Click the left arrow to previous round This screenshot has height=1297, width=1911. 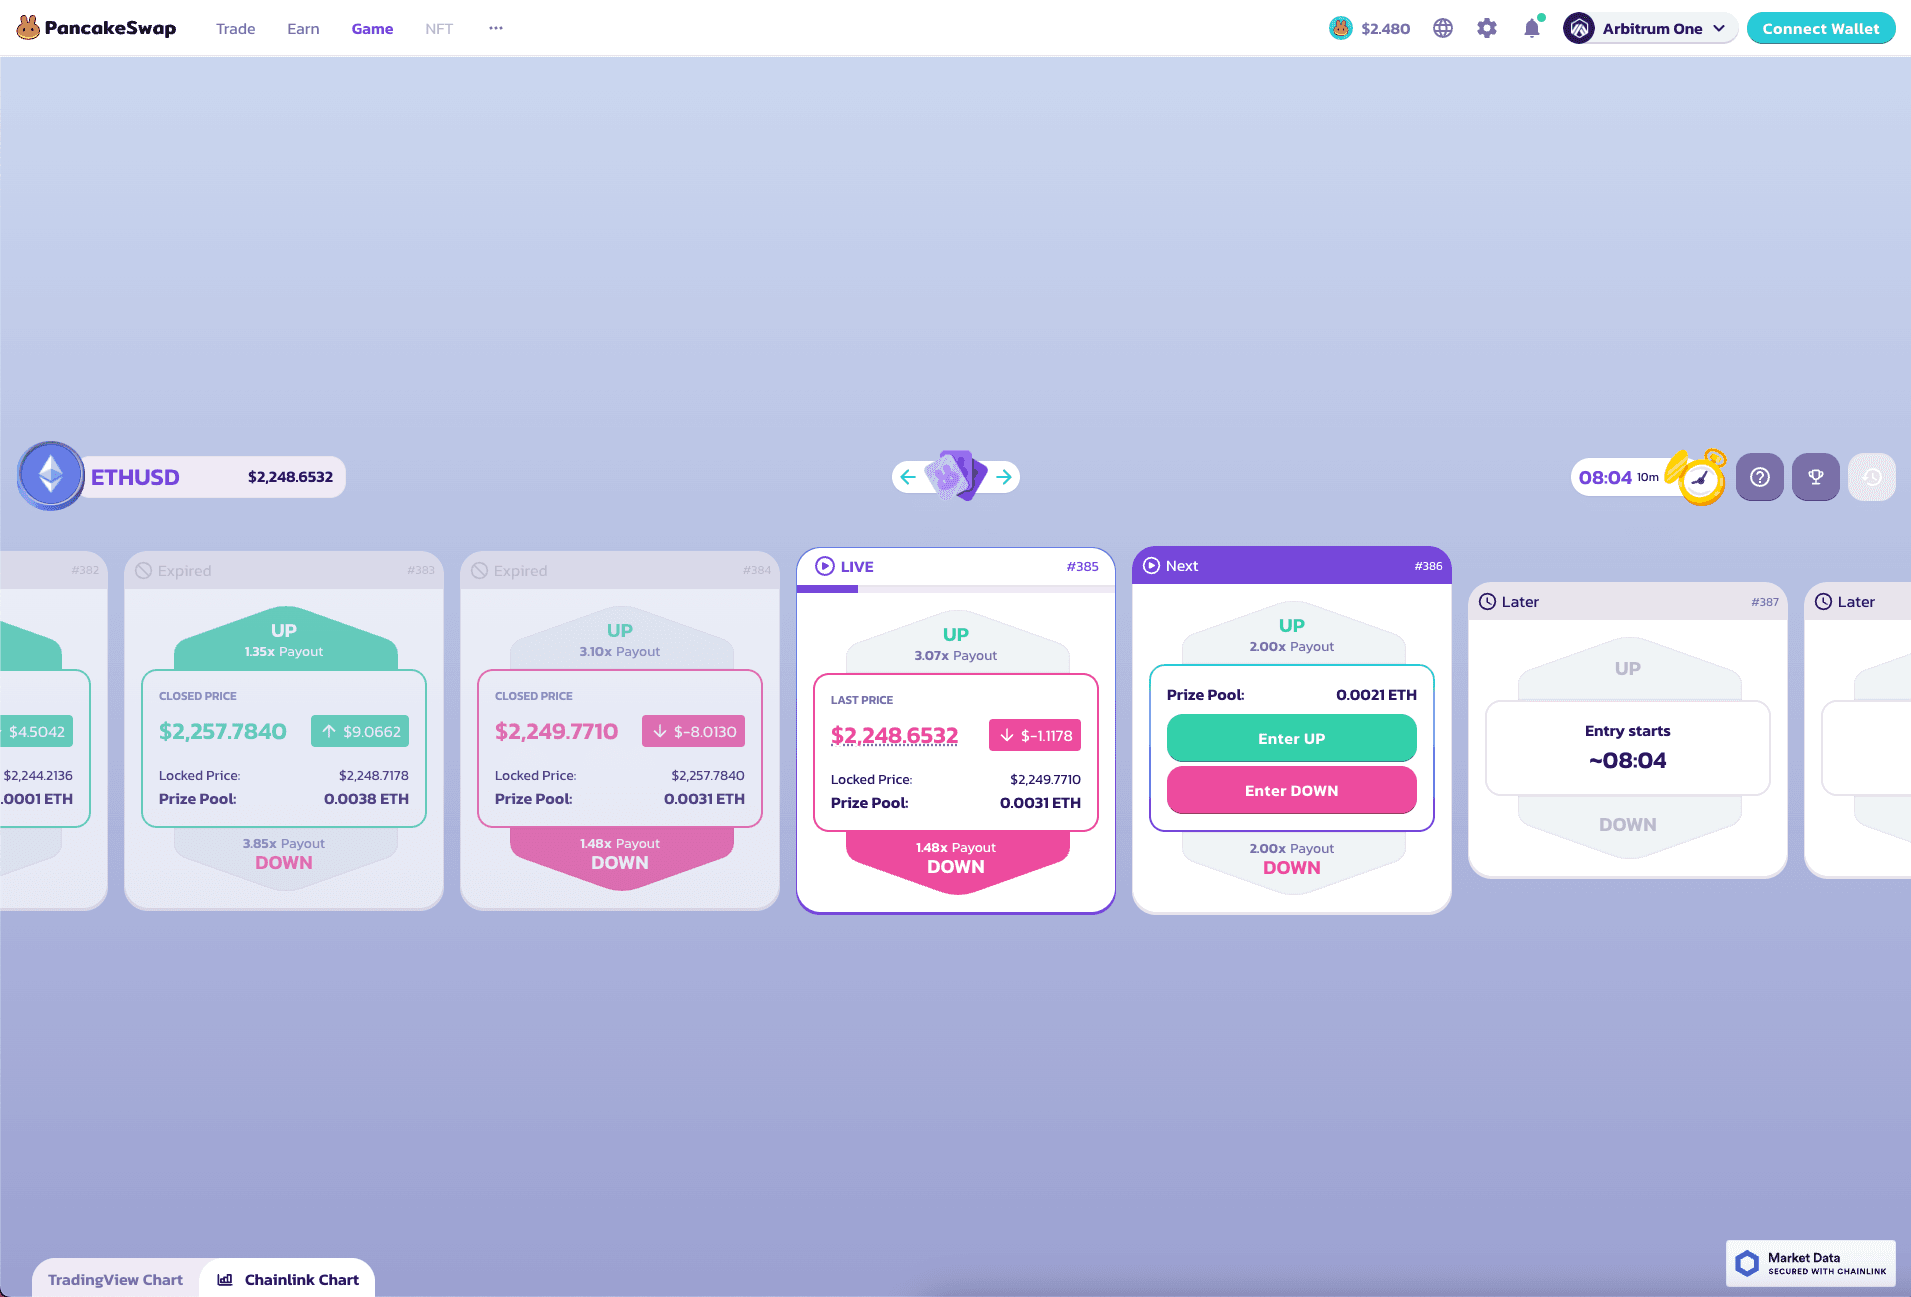click(x=908, y=477)
